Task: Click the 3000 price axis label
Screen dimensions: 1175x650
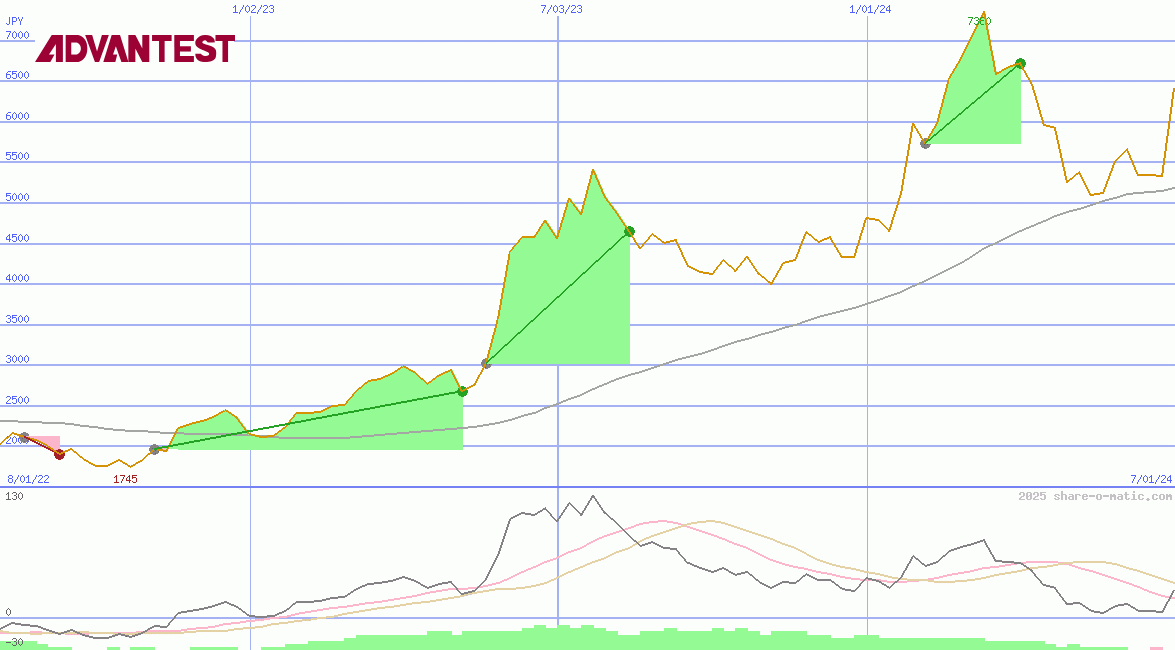Action: pos(17,359)
